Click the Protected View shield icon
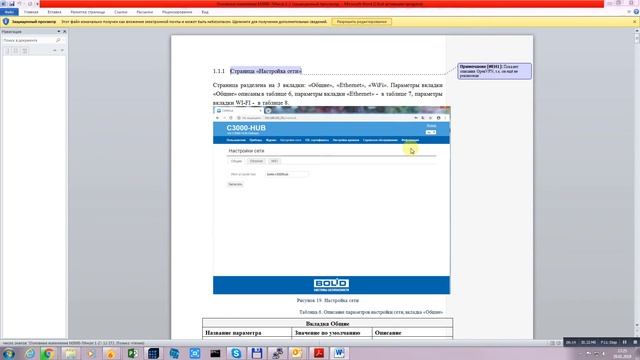This screenshot has height=360, width=640. pyautogui.click(x=6, y=22)
